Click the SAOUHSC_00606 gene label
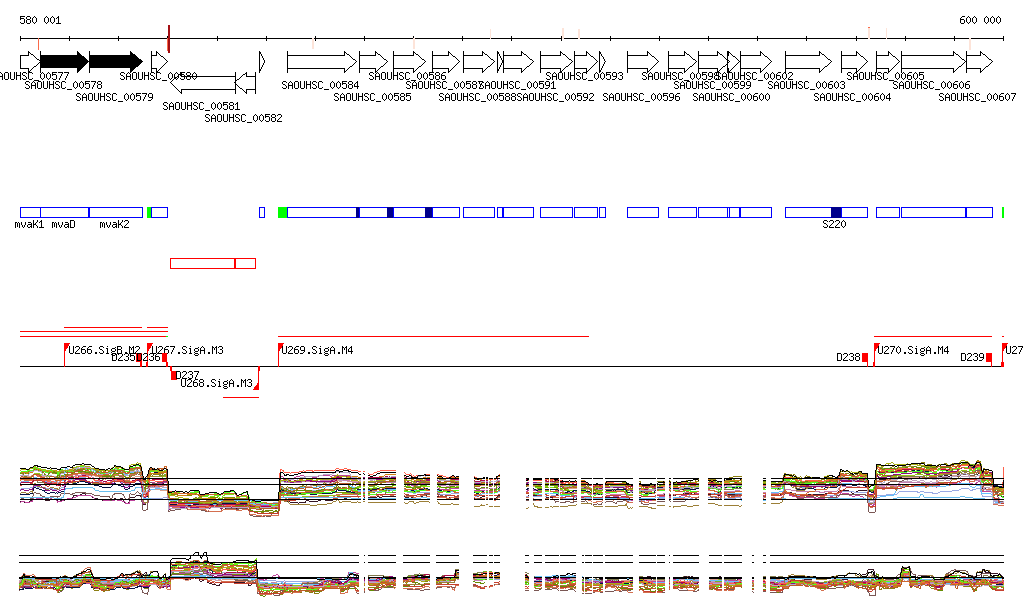 point(931,85)
